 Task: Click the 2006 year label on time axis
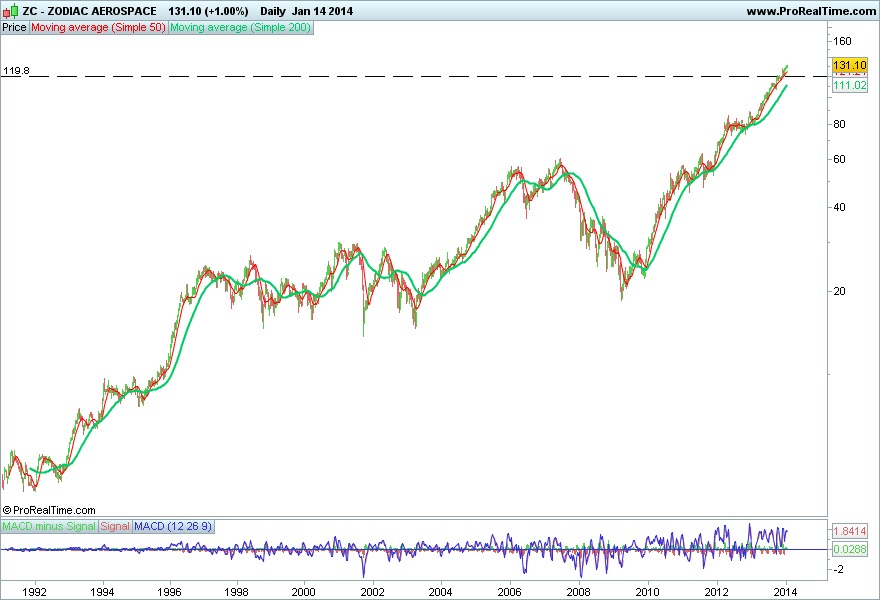[x=510, y=592]
